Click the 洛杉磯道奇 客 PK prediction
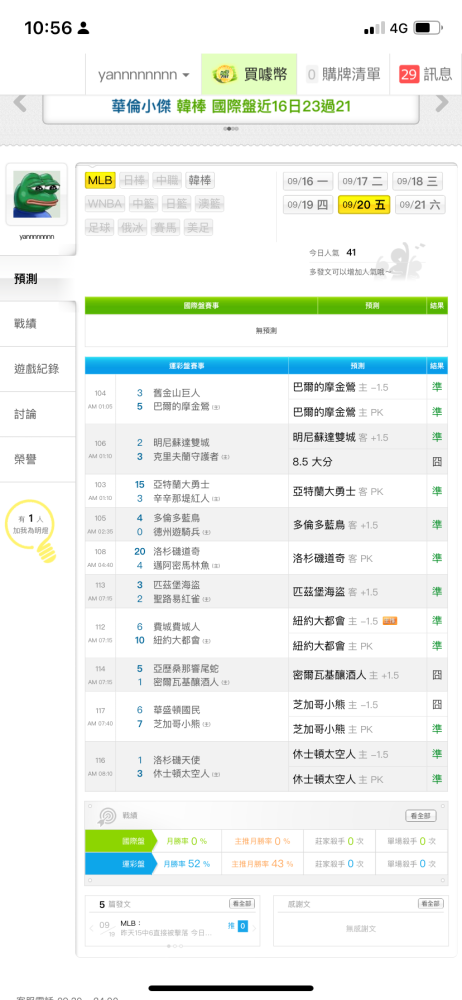Screen dimensions: 462x1000 point(332,558)
